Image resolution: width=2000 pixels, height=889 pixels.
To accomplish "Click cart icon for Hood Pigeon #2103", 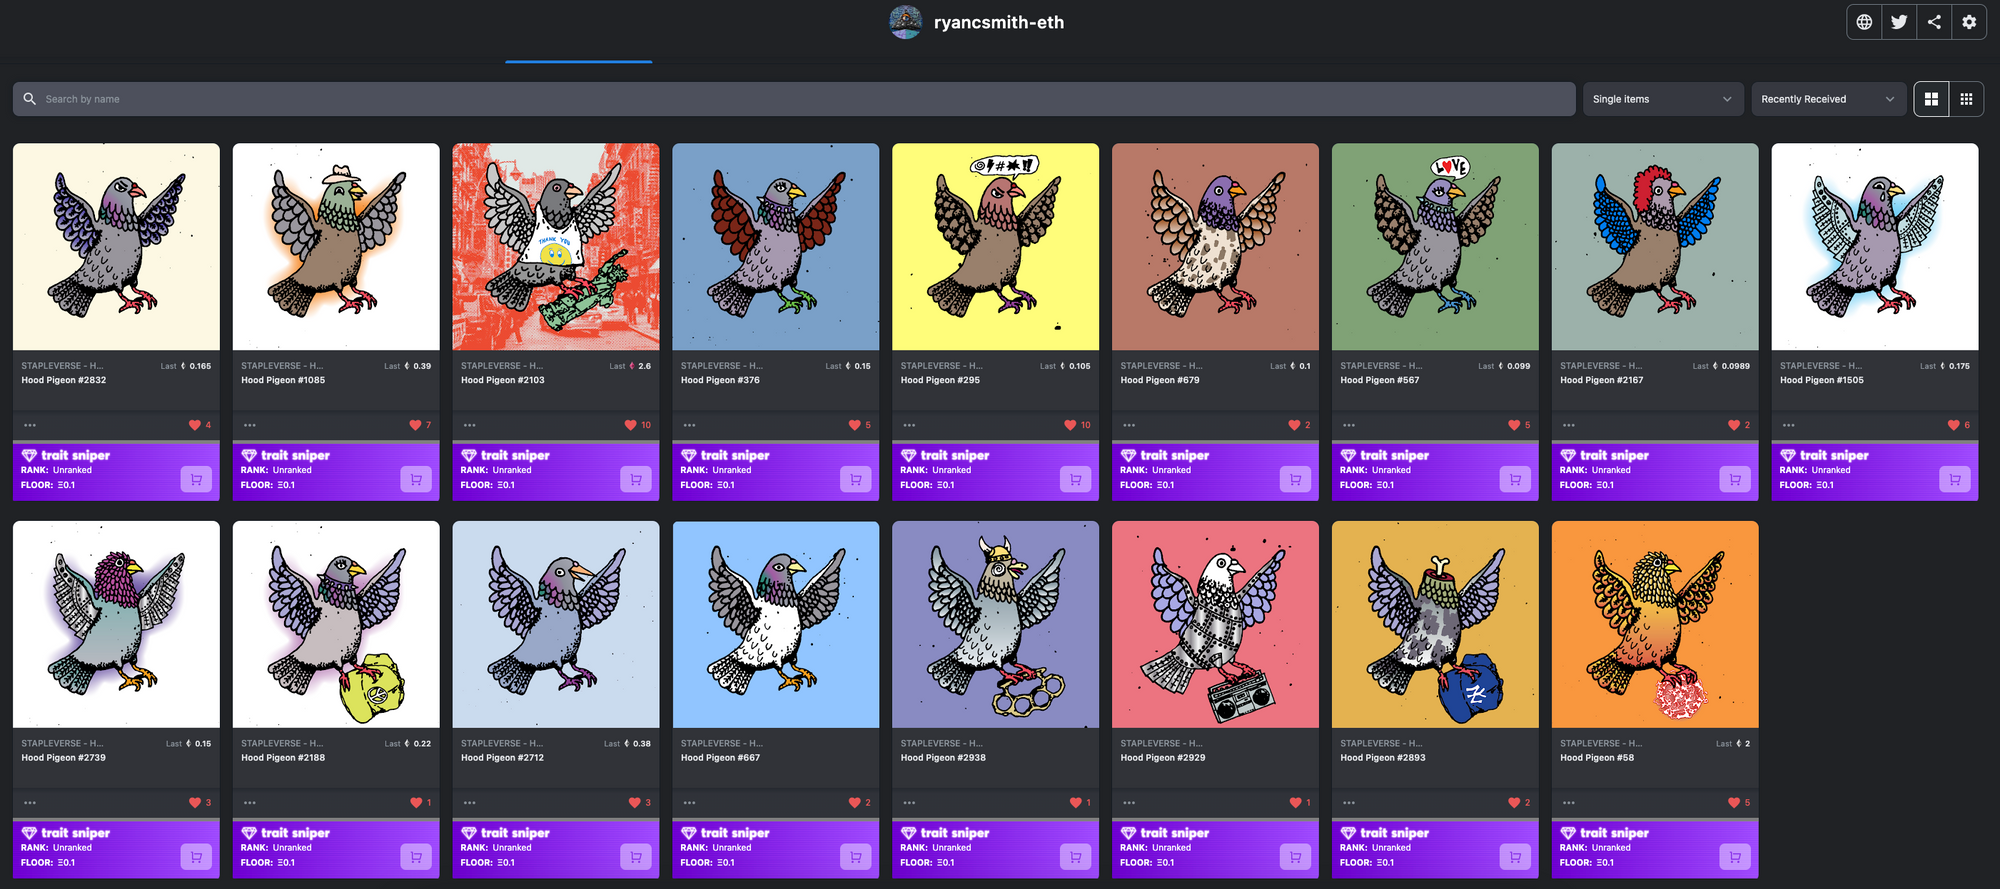I will point(636,480).
